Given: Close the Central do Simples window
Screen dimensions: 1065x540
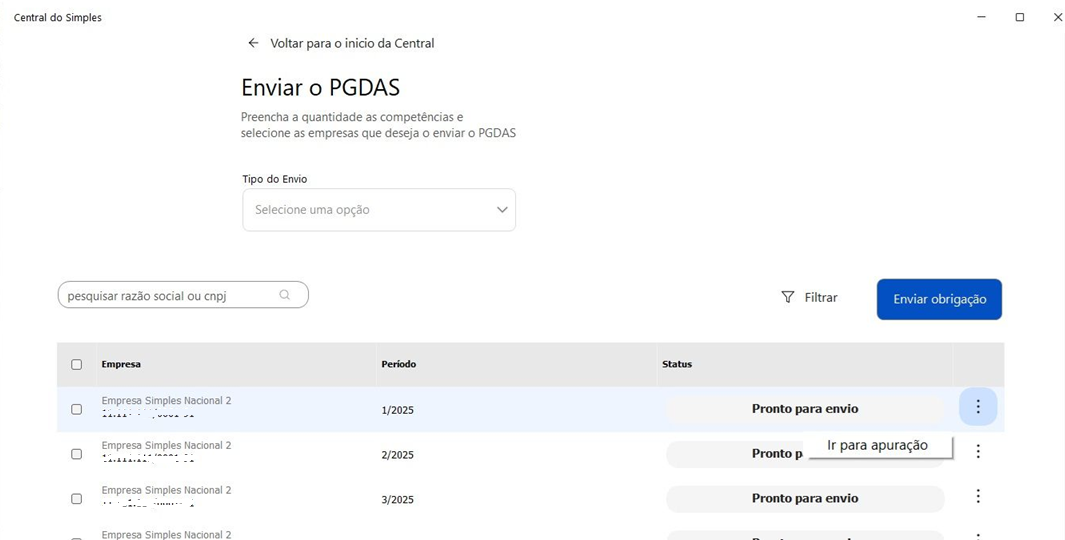Looking at the screenshot, I should (x=1057, y=17).
